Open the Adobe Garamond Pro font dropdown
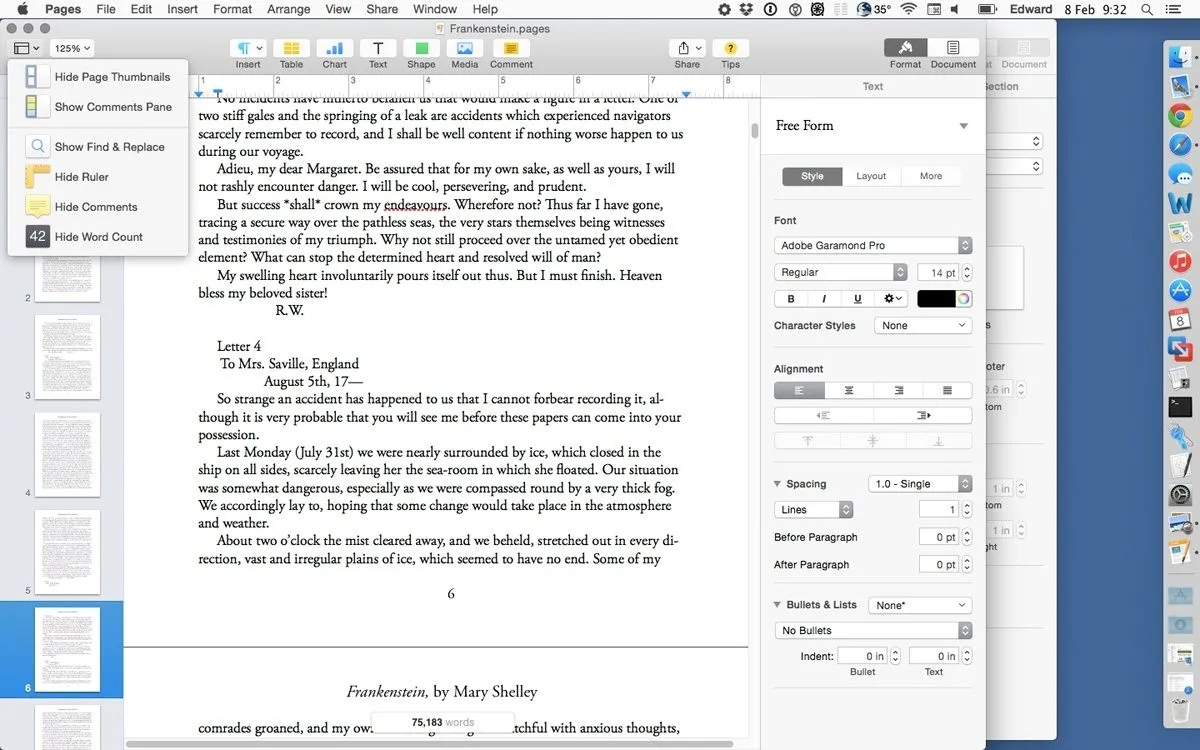The width and height of the screenshot is (1200, 750). (x=872, y=245)
